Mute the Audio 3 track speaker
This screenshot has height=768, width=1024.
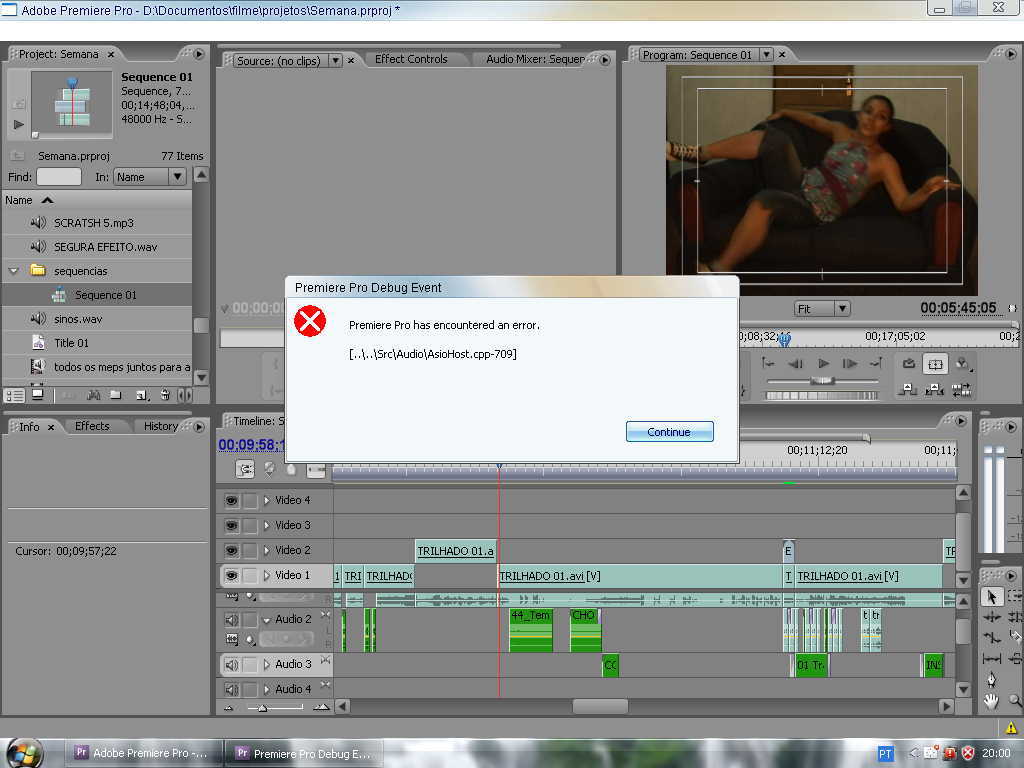tap(231, 664)
